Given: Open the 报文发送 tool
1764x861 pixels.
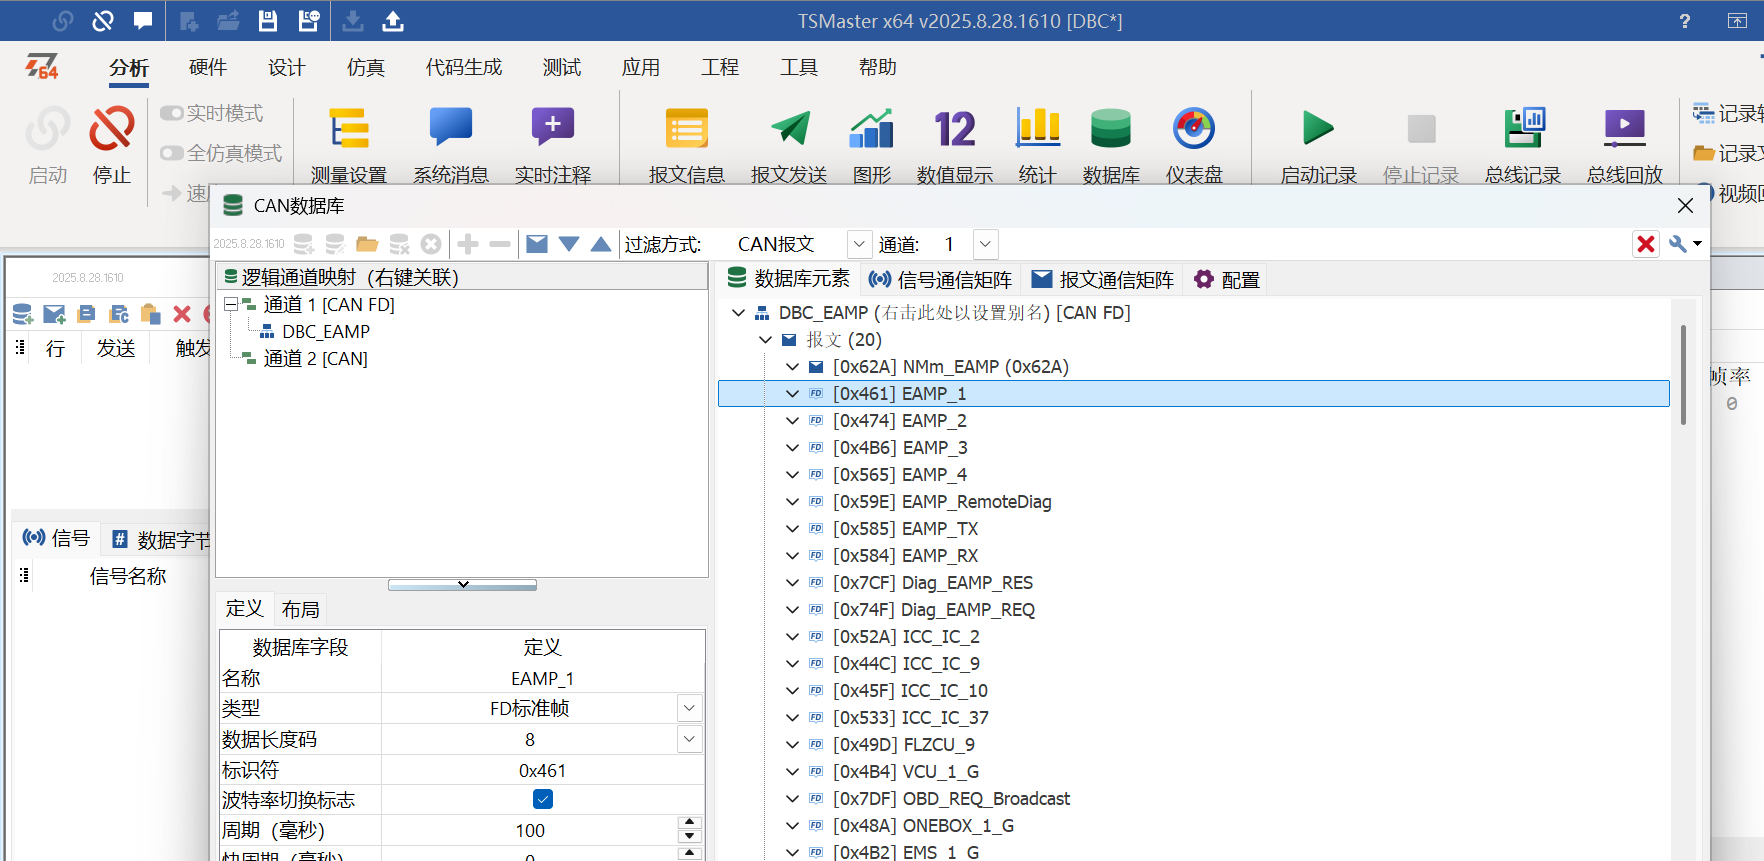Looking at the screenshot, I should 789,145.
